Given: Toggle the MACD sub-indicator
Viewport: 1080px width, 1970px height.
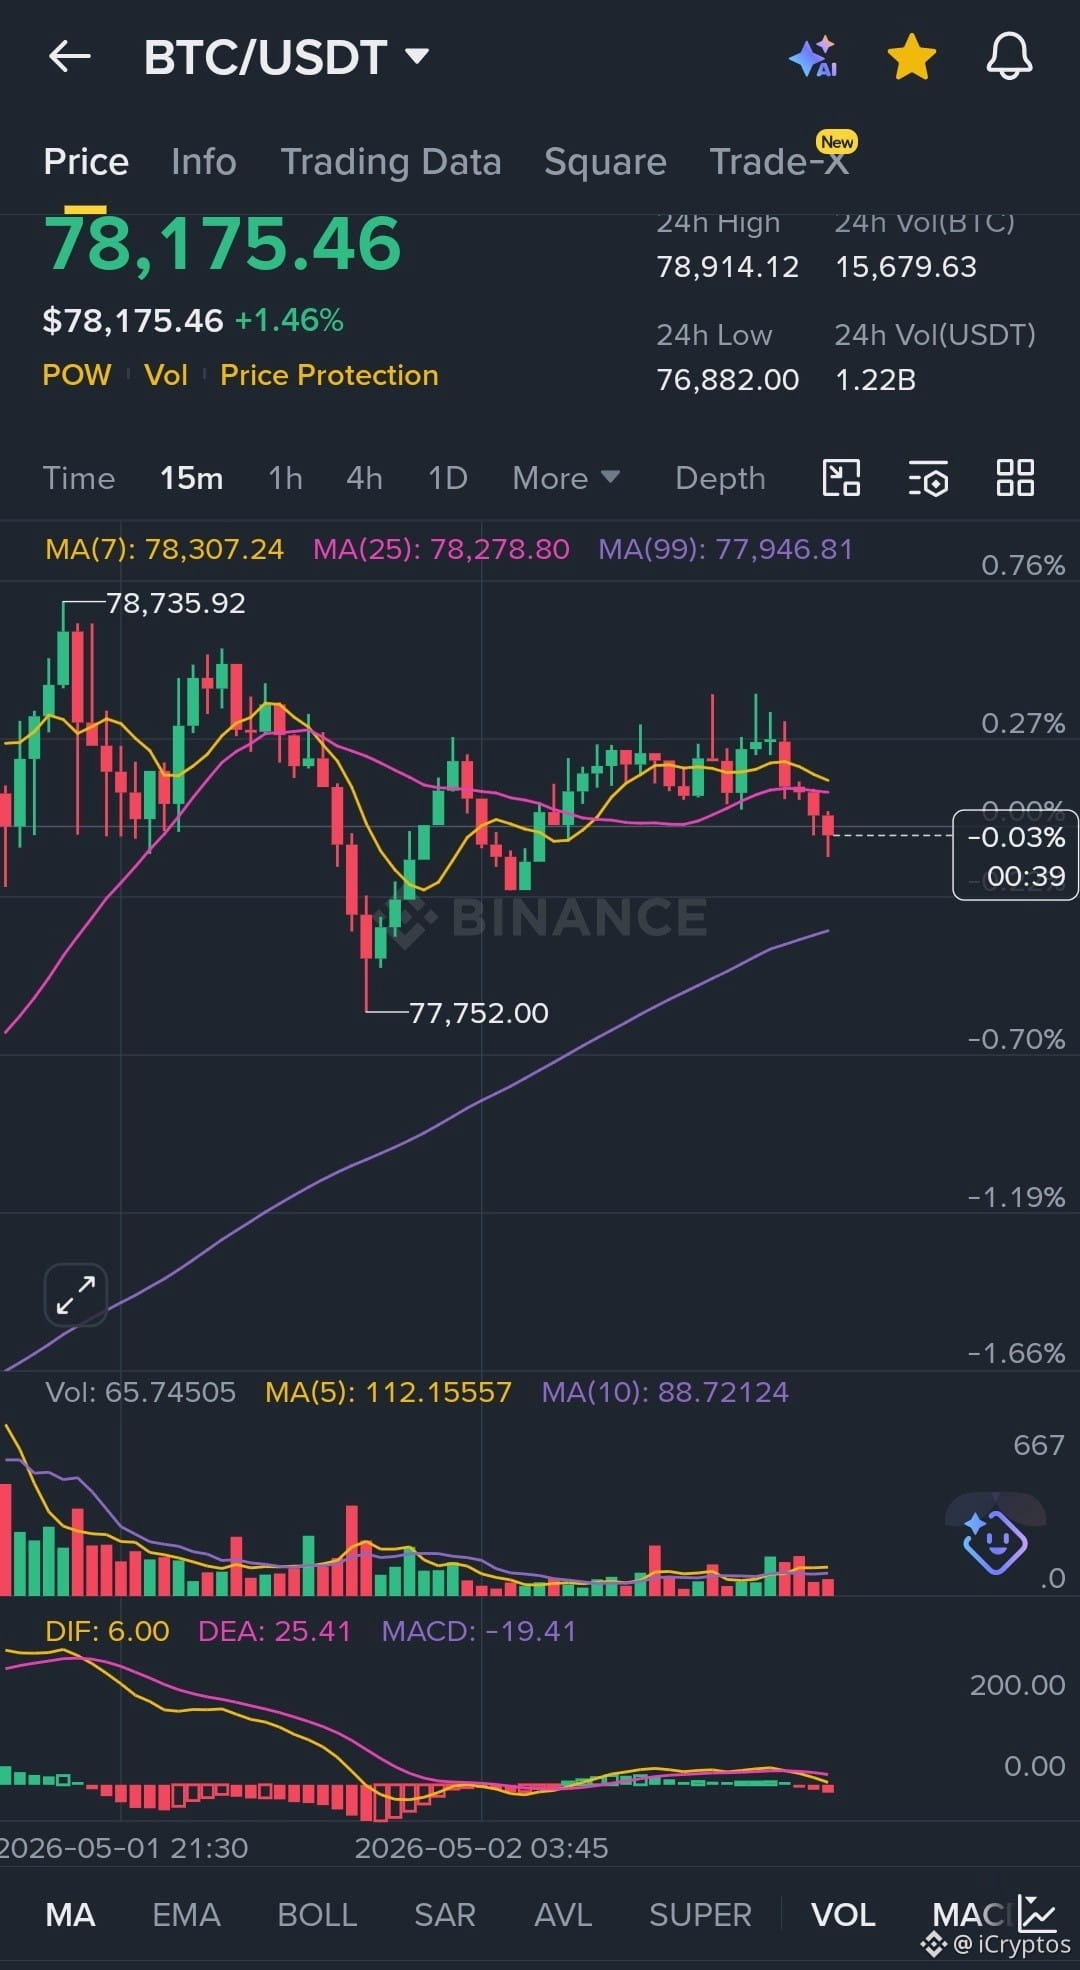Looking at the screenshot, I should pos(970,1914).
